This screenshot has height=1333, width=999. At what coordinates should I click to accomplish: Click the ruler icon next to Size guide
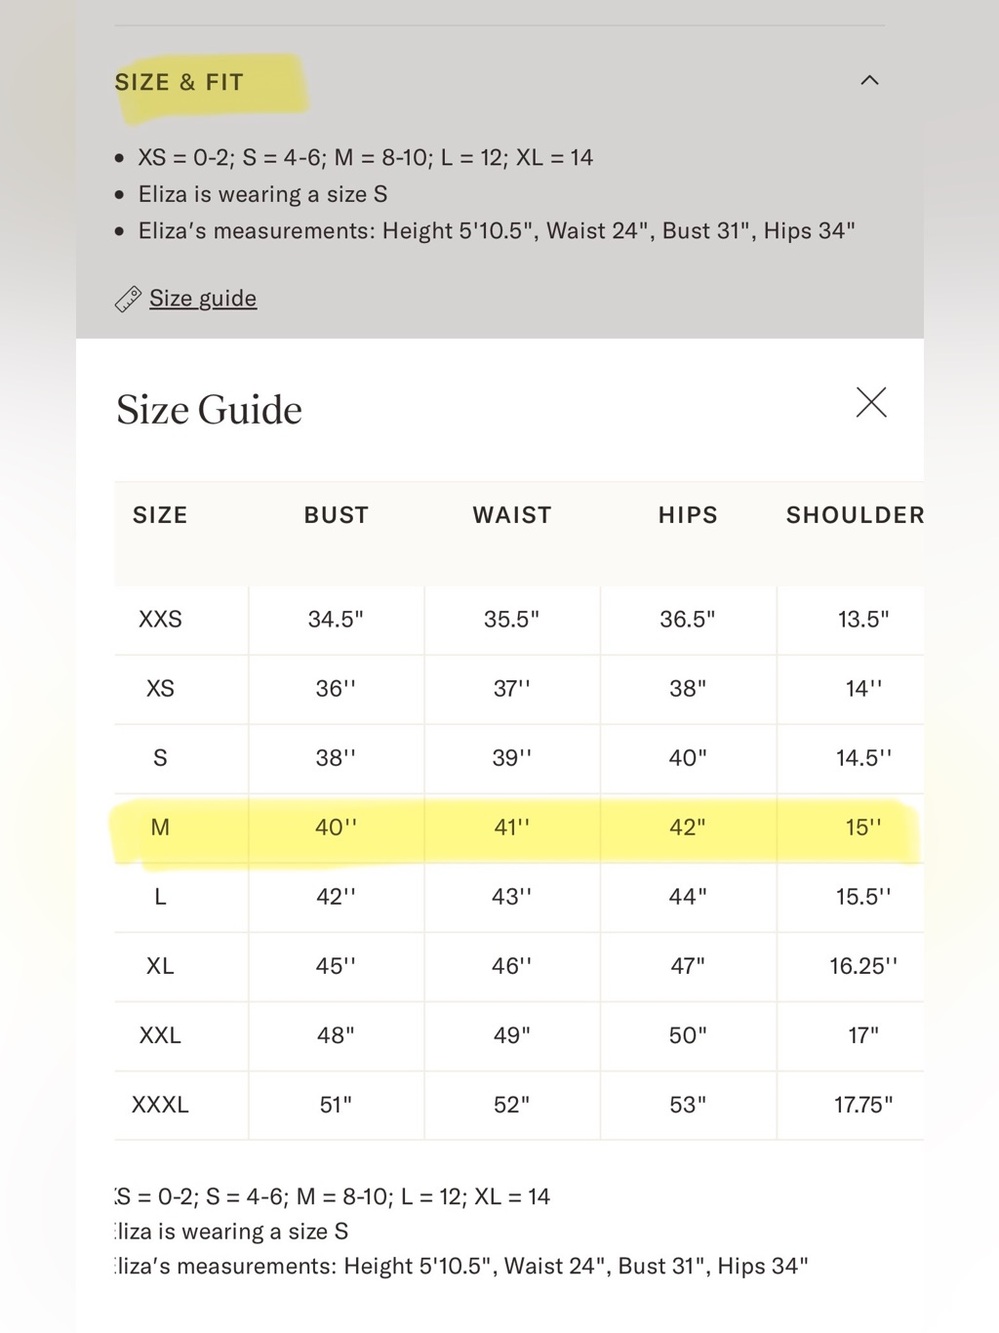(x=128, y=298)
